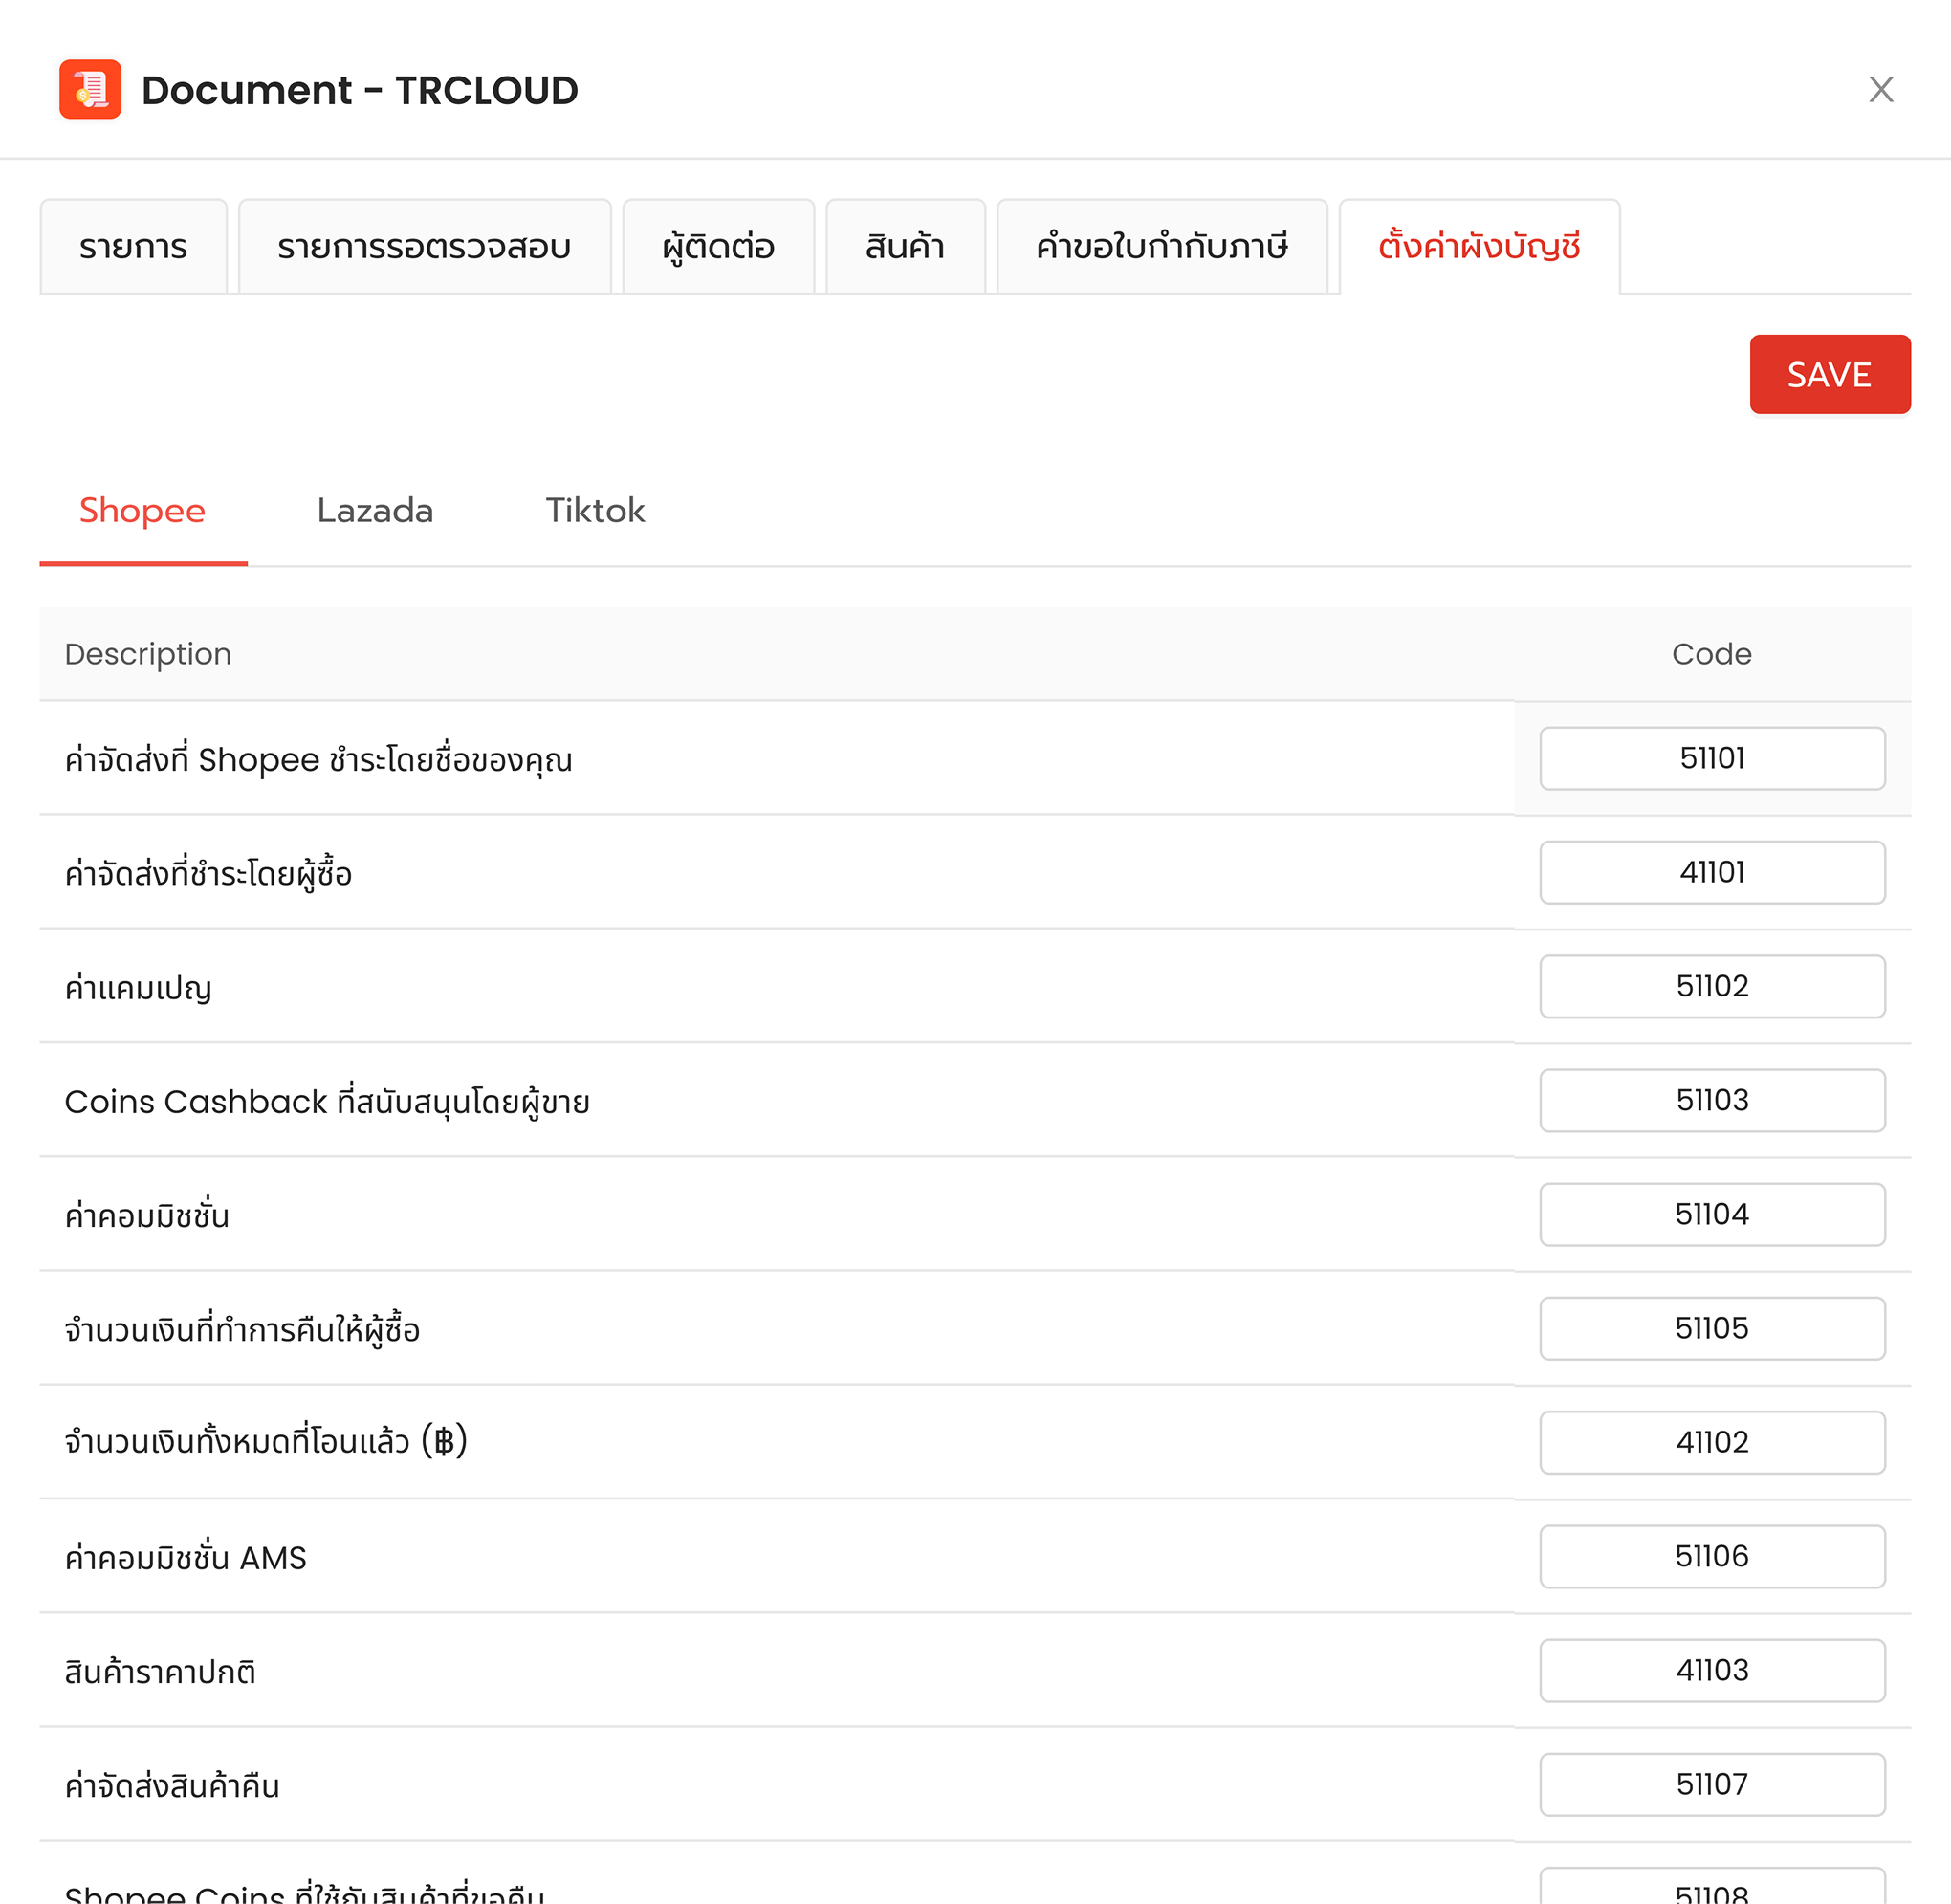Select the สินค้า tab

point(905,246)
